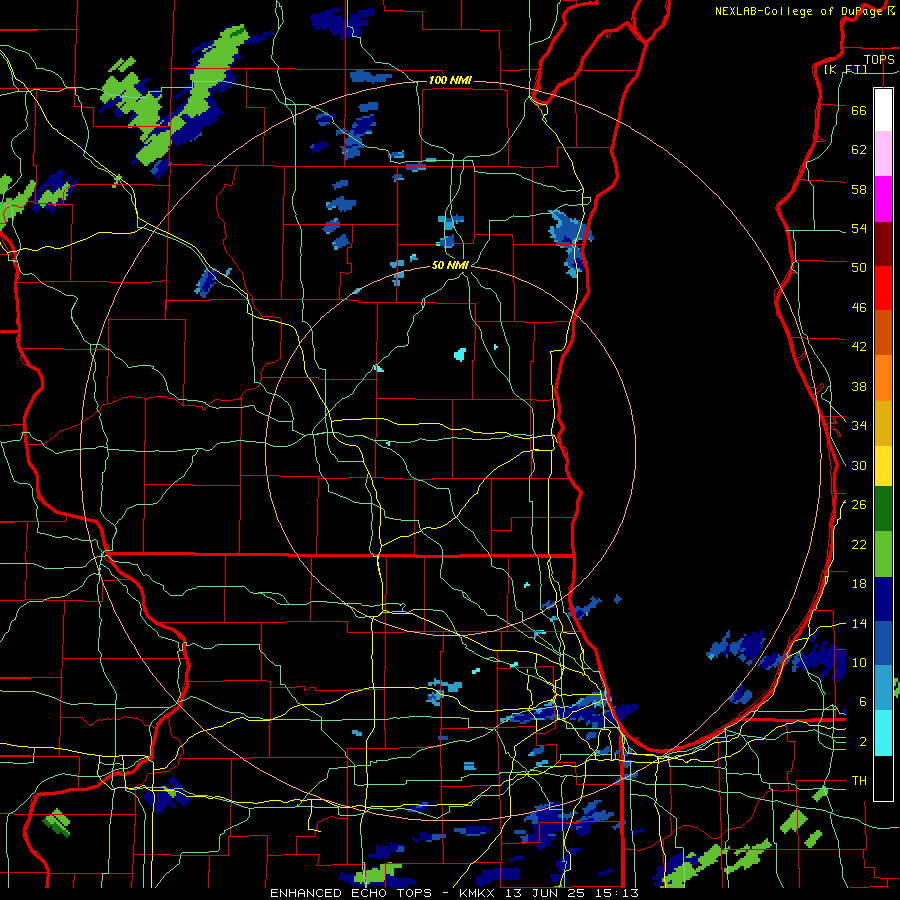Click the TOPS legend title
Image resolution: width=900 pixels, height=900 pixels.
[879, 60]
